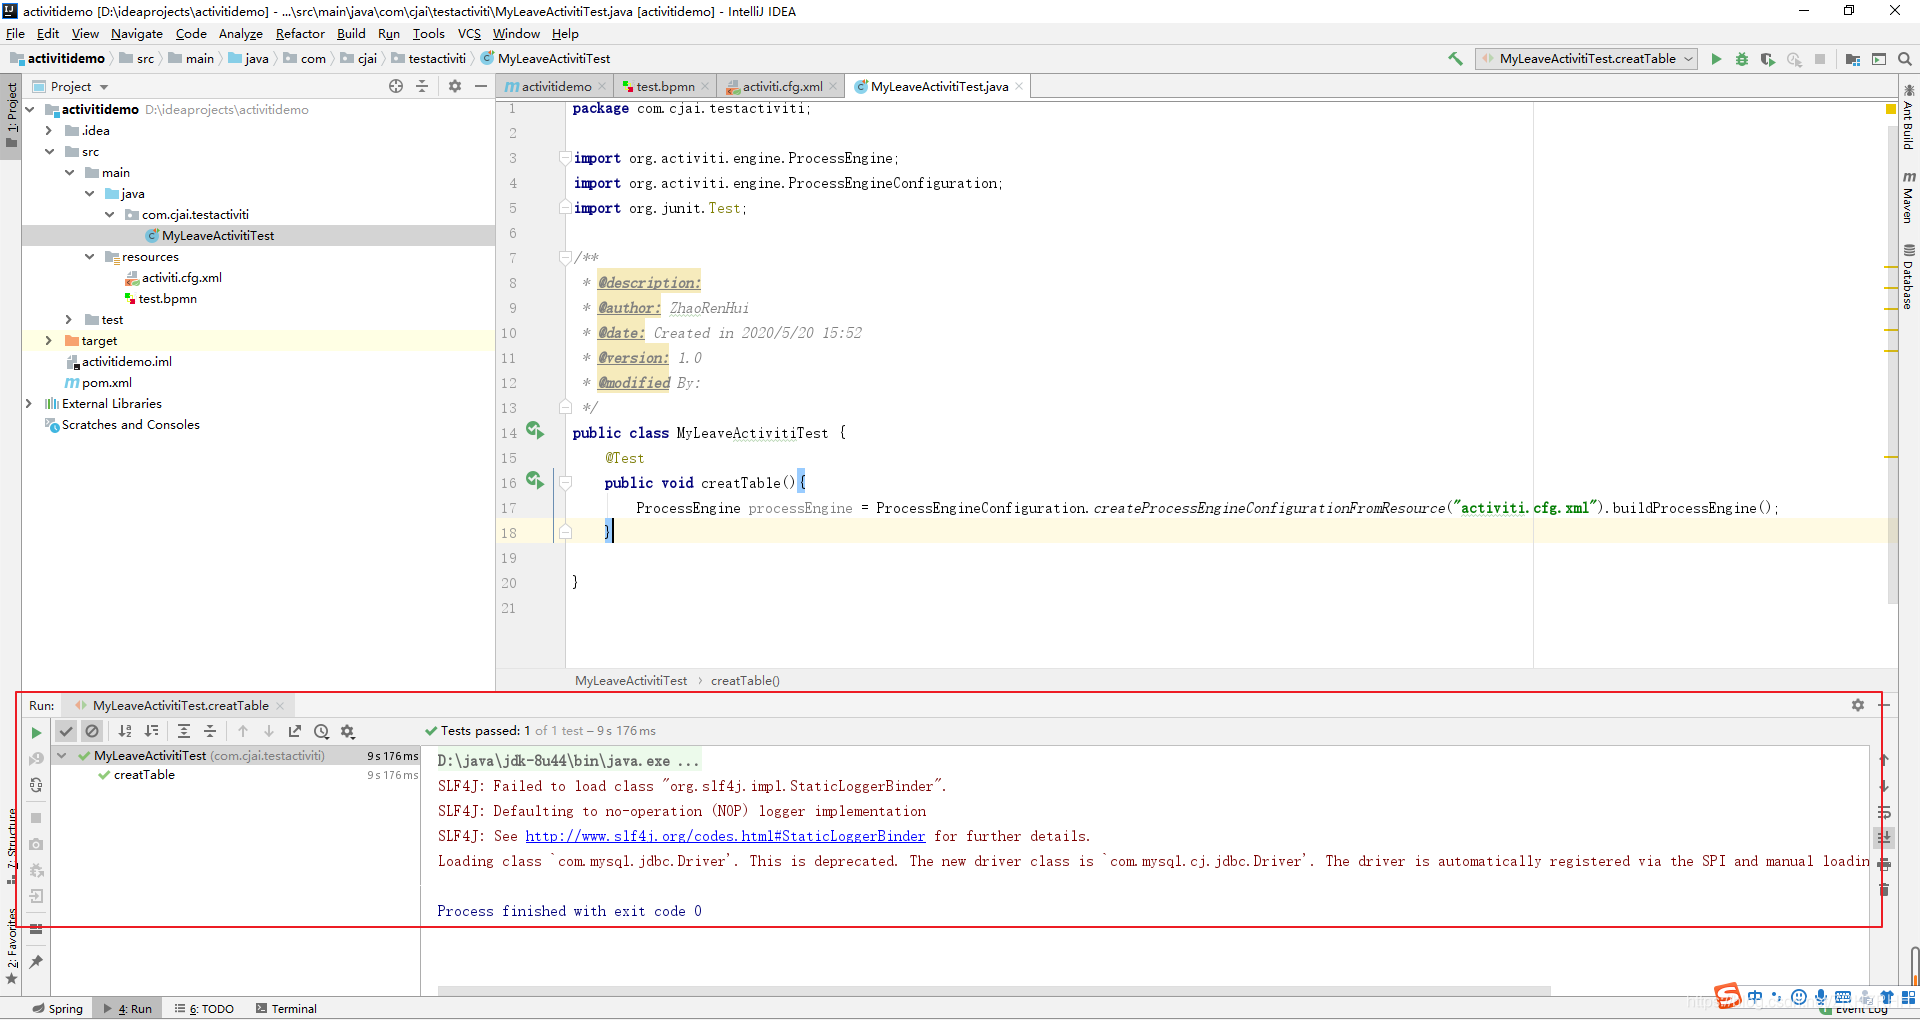Open test runner settings gear
This screenshot has height=1020, width=1920.
point(348,731)
